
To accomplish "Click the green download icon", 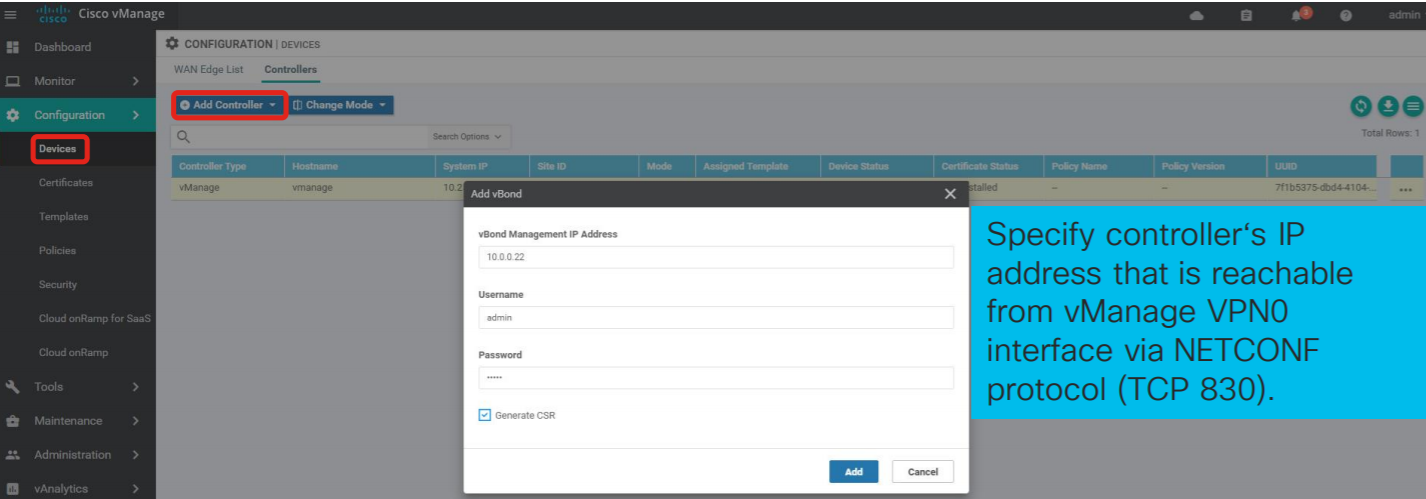I will 1387,106.
